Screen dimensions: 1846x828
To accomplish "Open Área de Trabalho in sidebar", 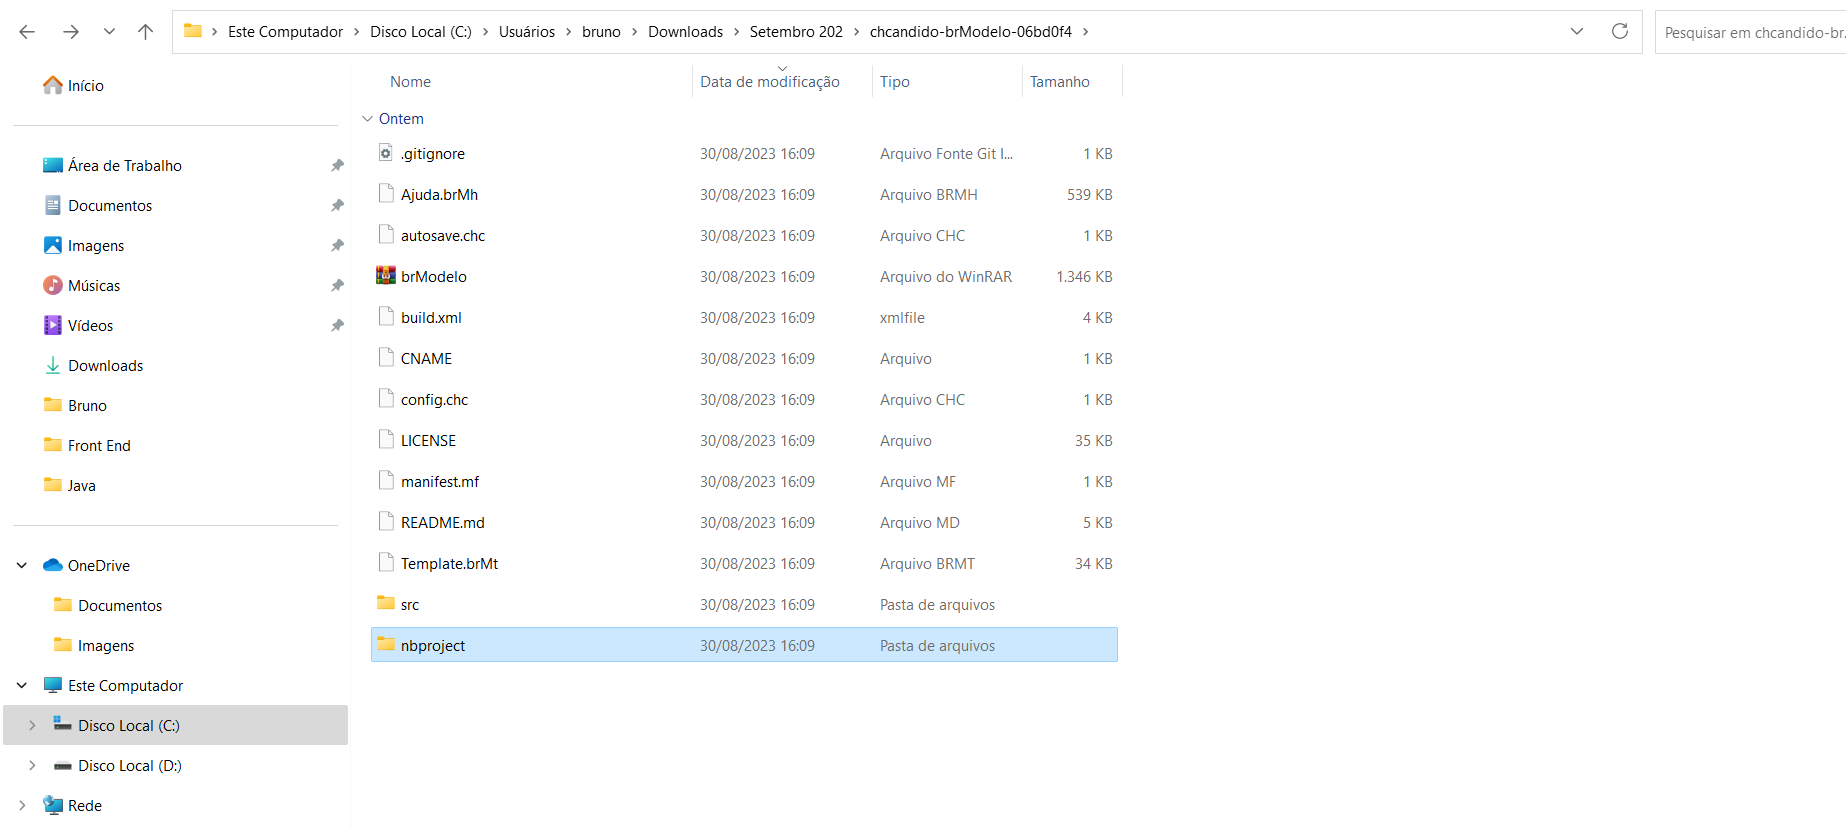I will pyautogui.click(x=125, y=165).
